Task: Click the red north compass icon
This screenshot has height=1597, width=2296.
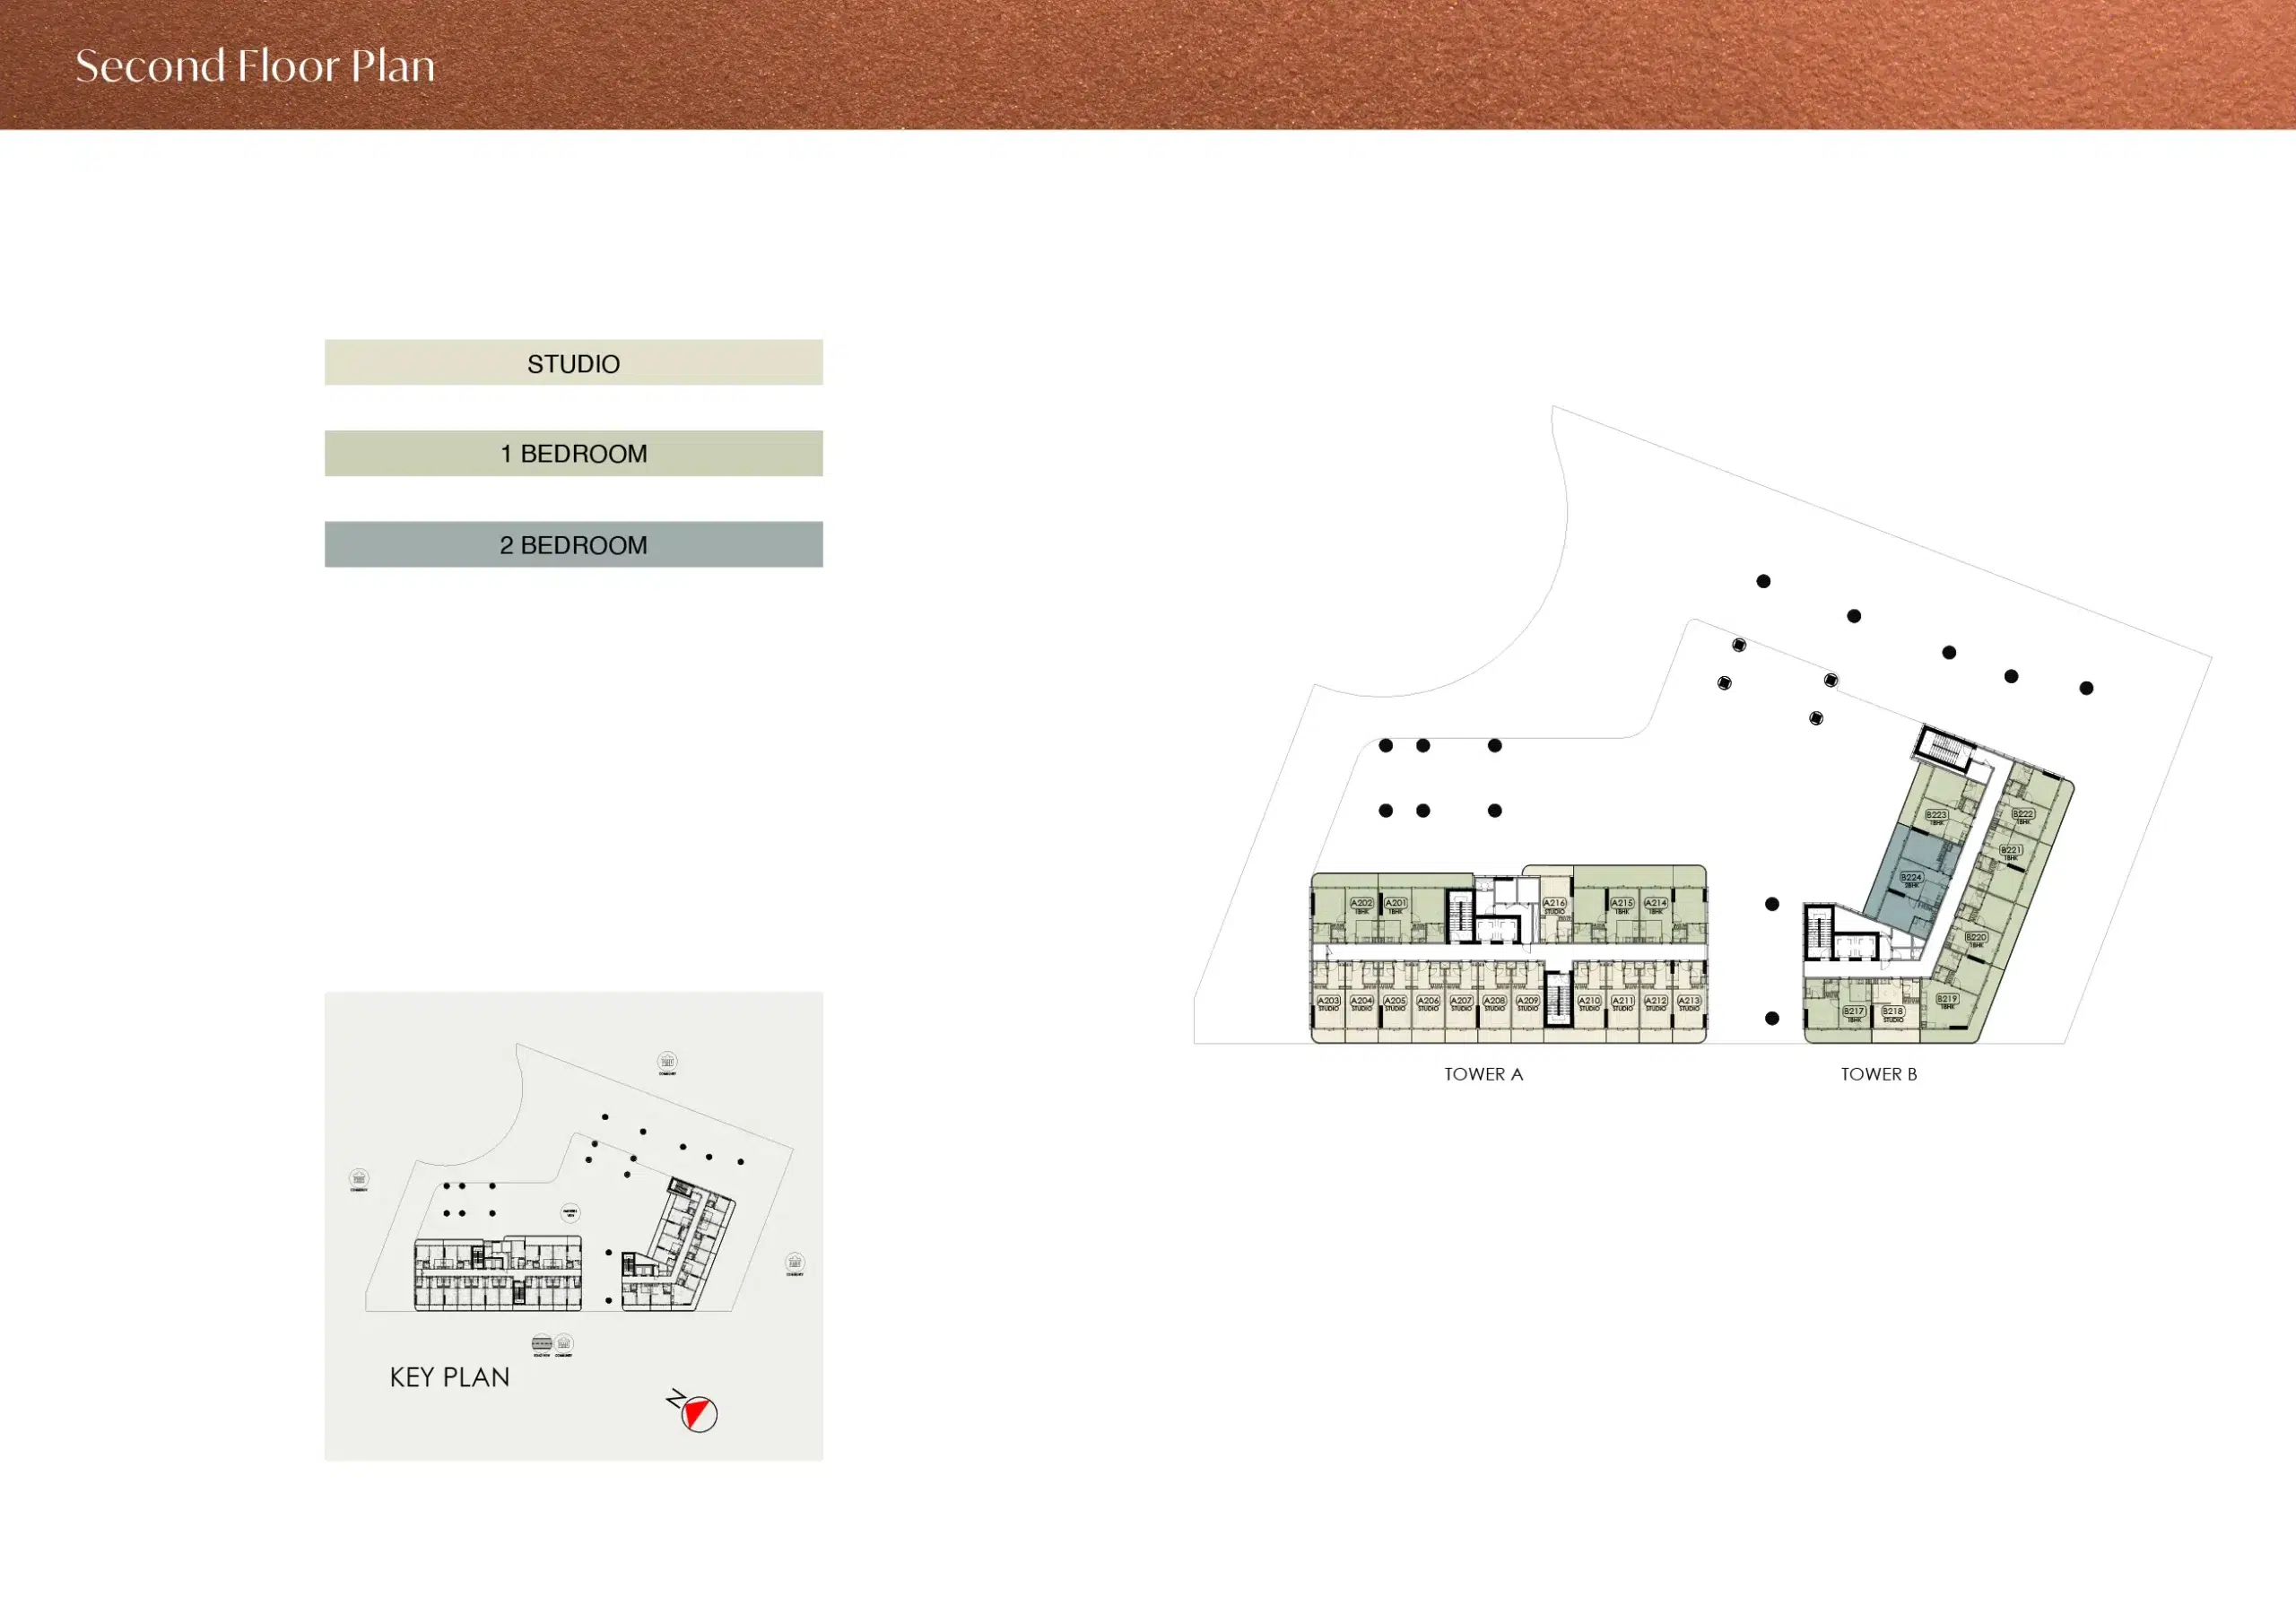Action: 698,1413
